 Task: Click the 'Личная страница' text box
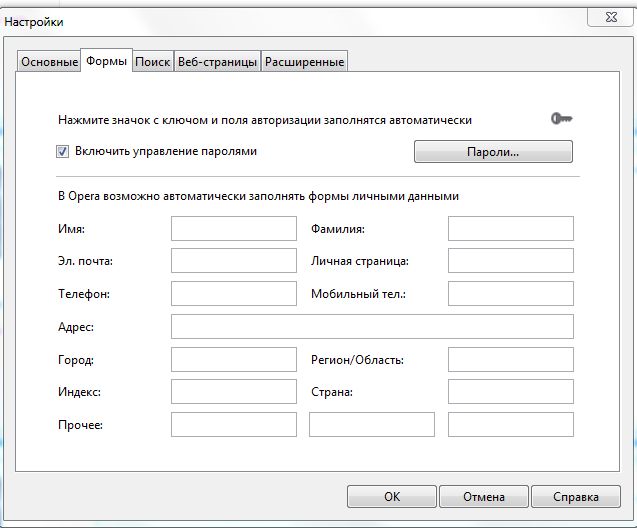[x=510, y=261]
